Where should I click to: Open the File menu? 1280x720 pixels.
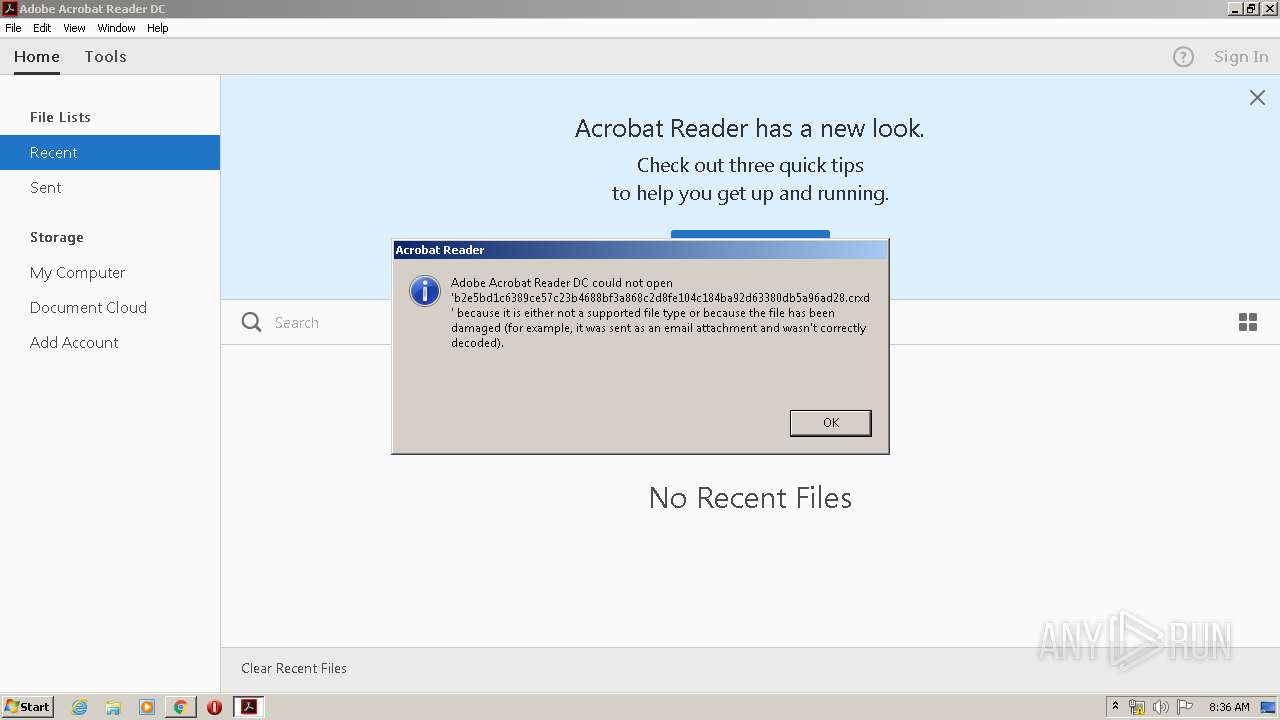point(13,28)
